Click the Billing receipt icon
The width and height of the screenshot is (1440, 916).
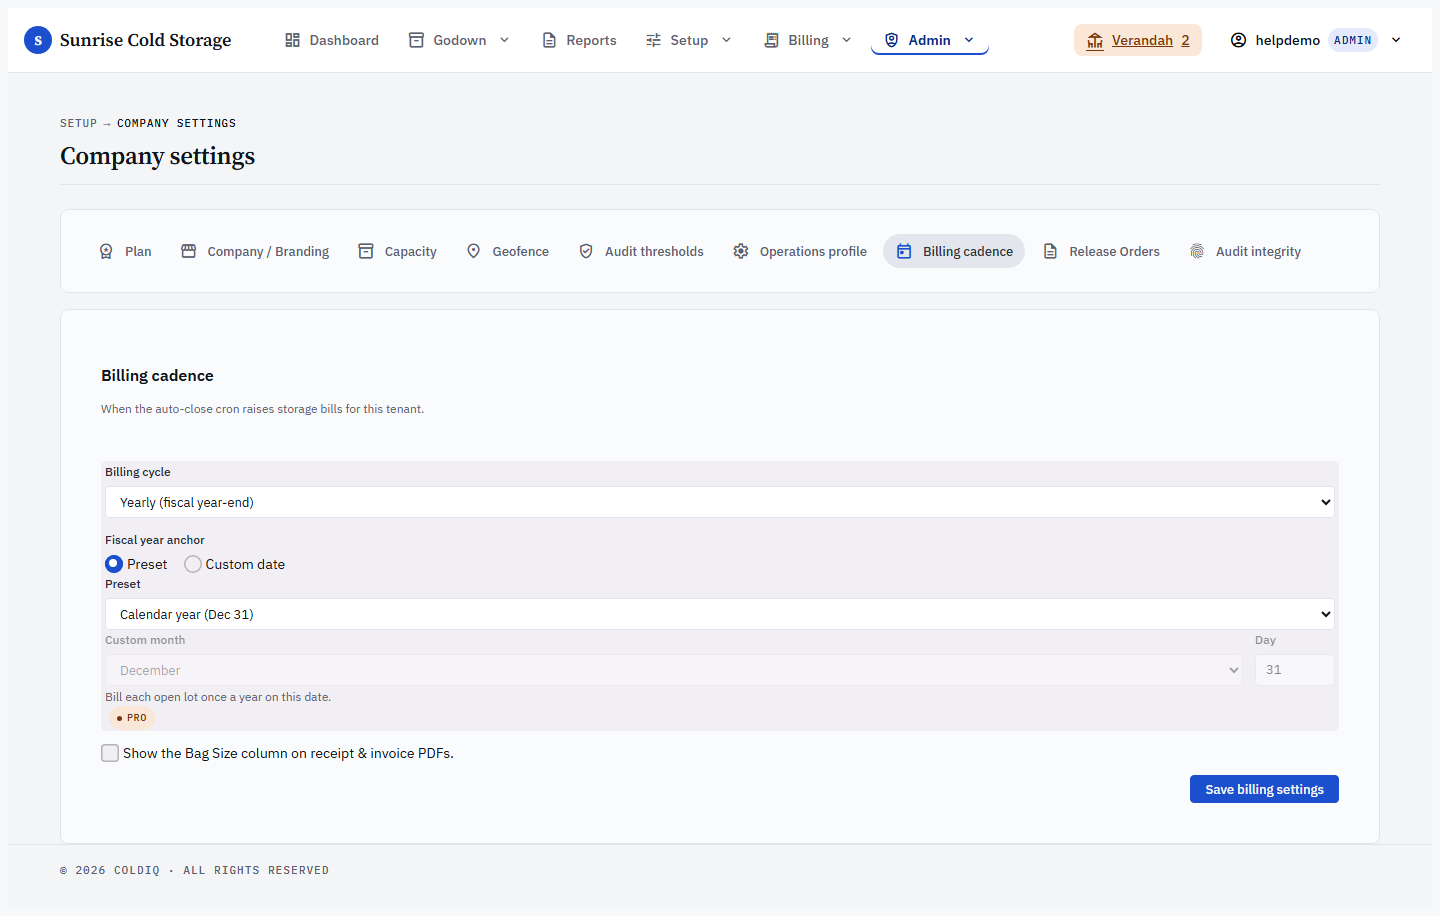[x=771, y=40]
